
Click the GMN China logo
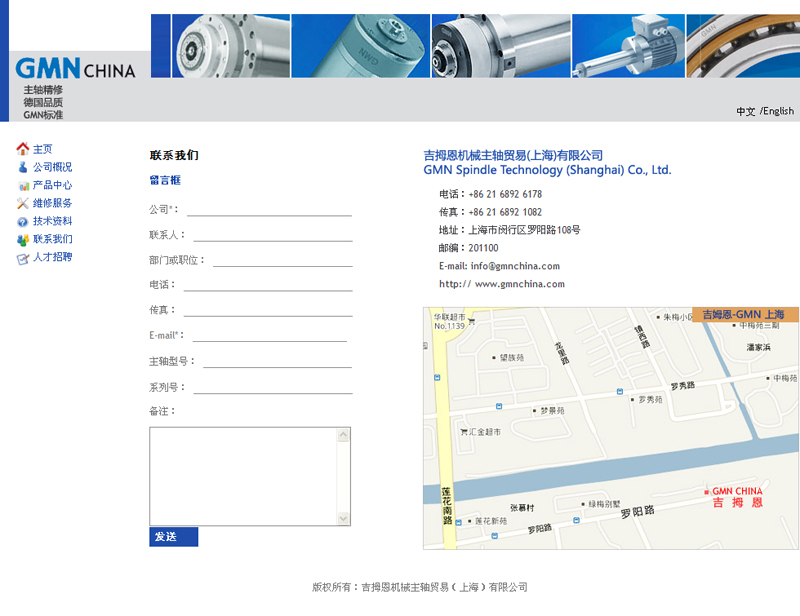click(x=76, y=68)
